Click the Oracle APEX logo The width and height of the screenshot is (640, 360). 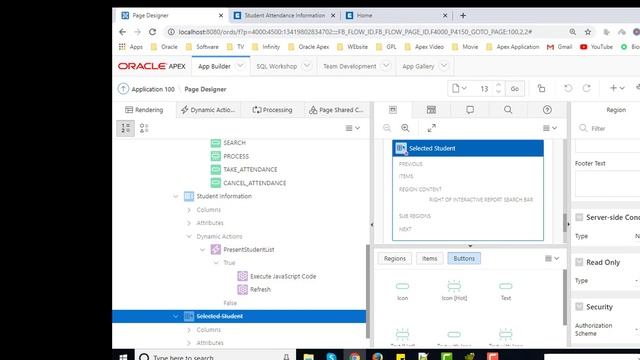pyautogui.click(x=151, y=66)
